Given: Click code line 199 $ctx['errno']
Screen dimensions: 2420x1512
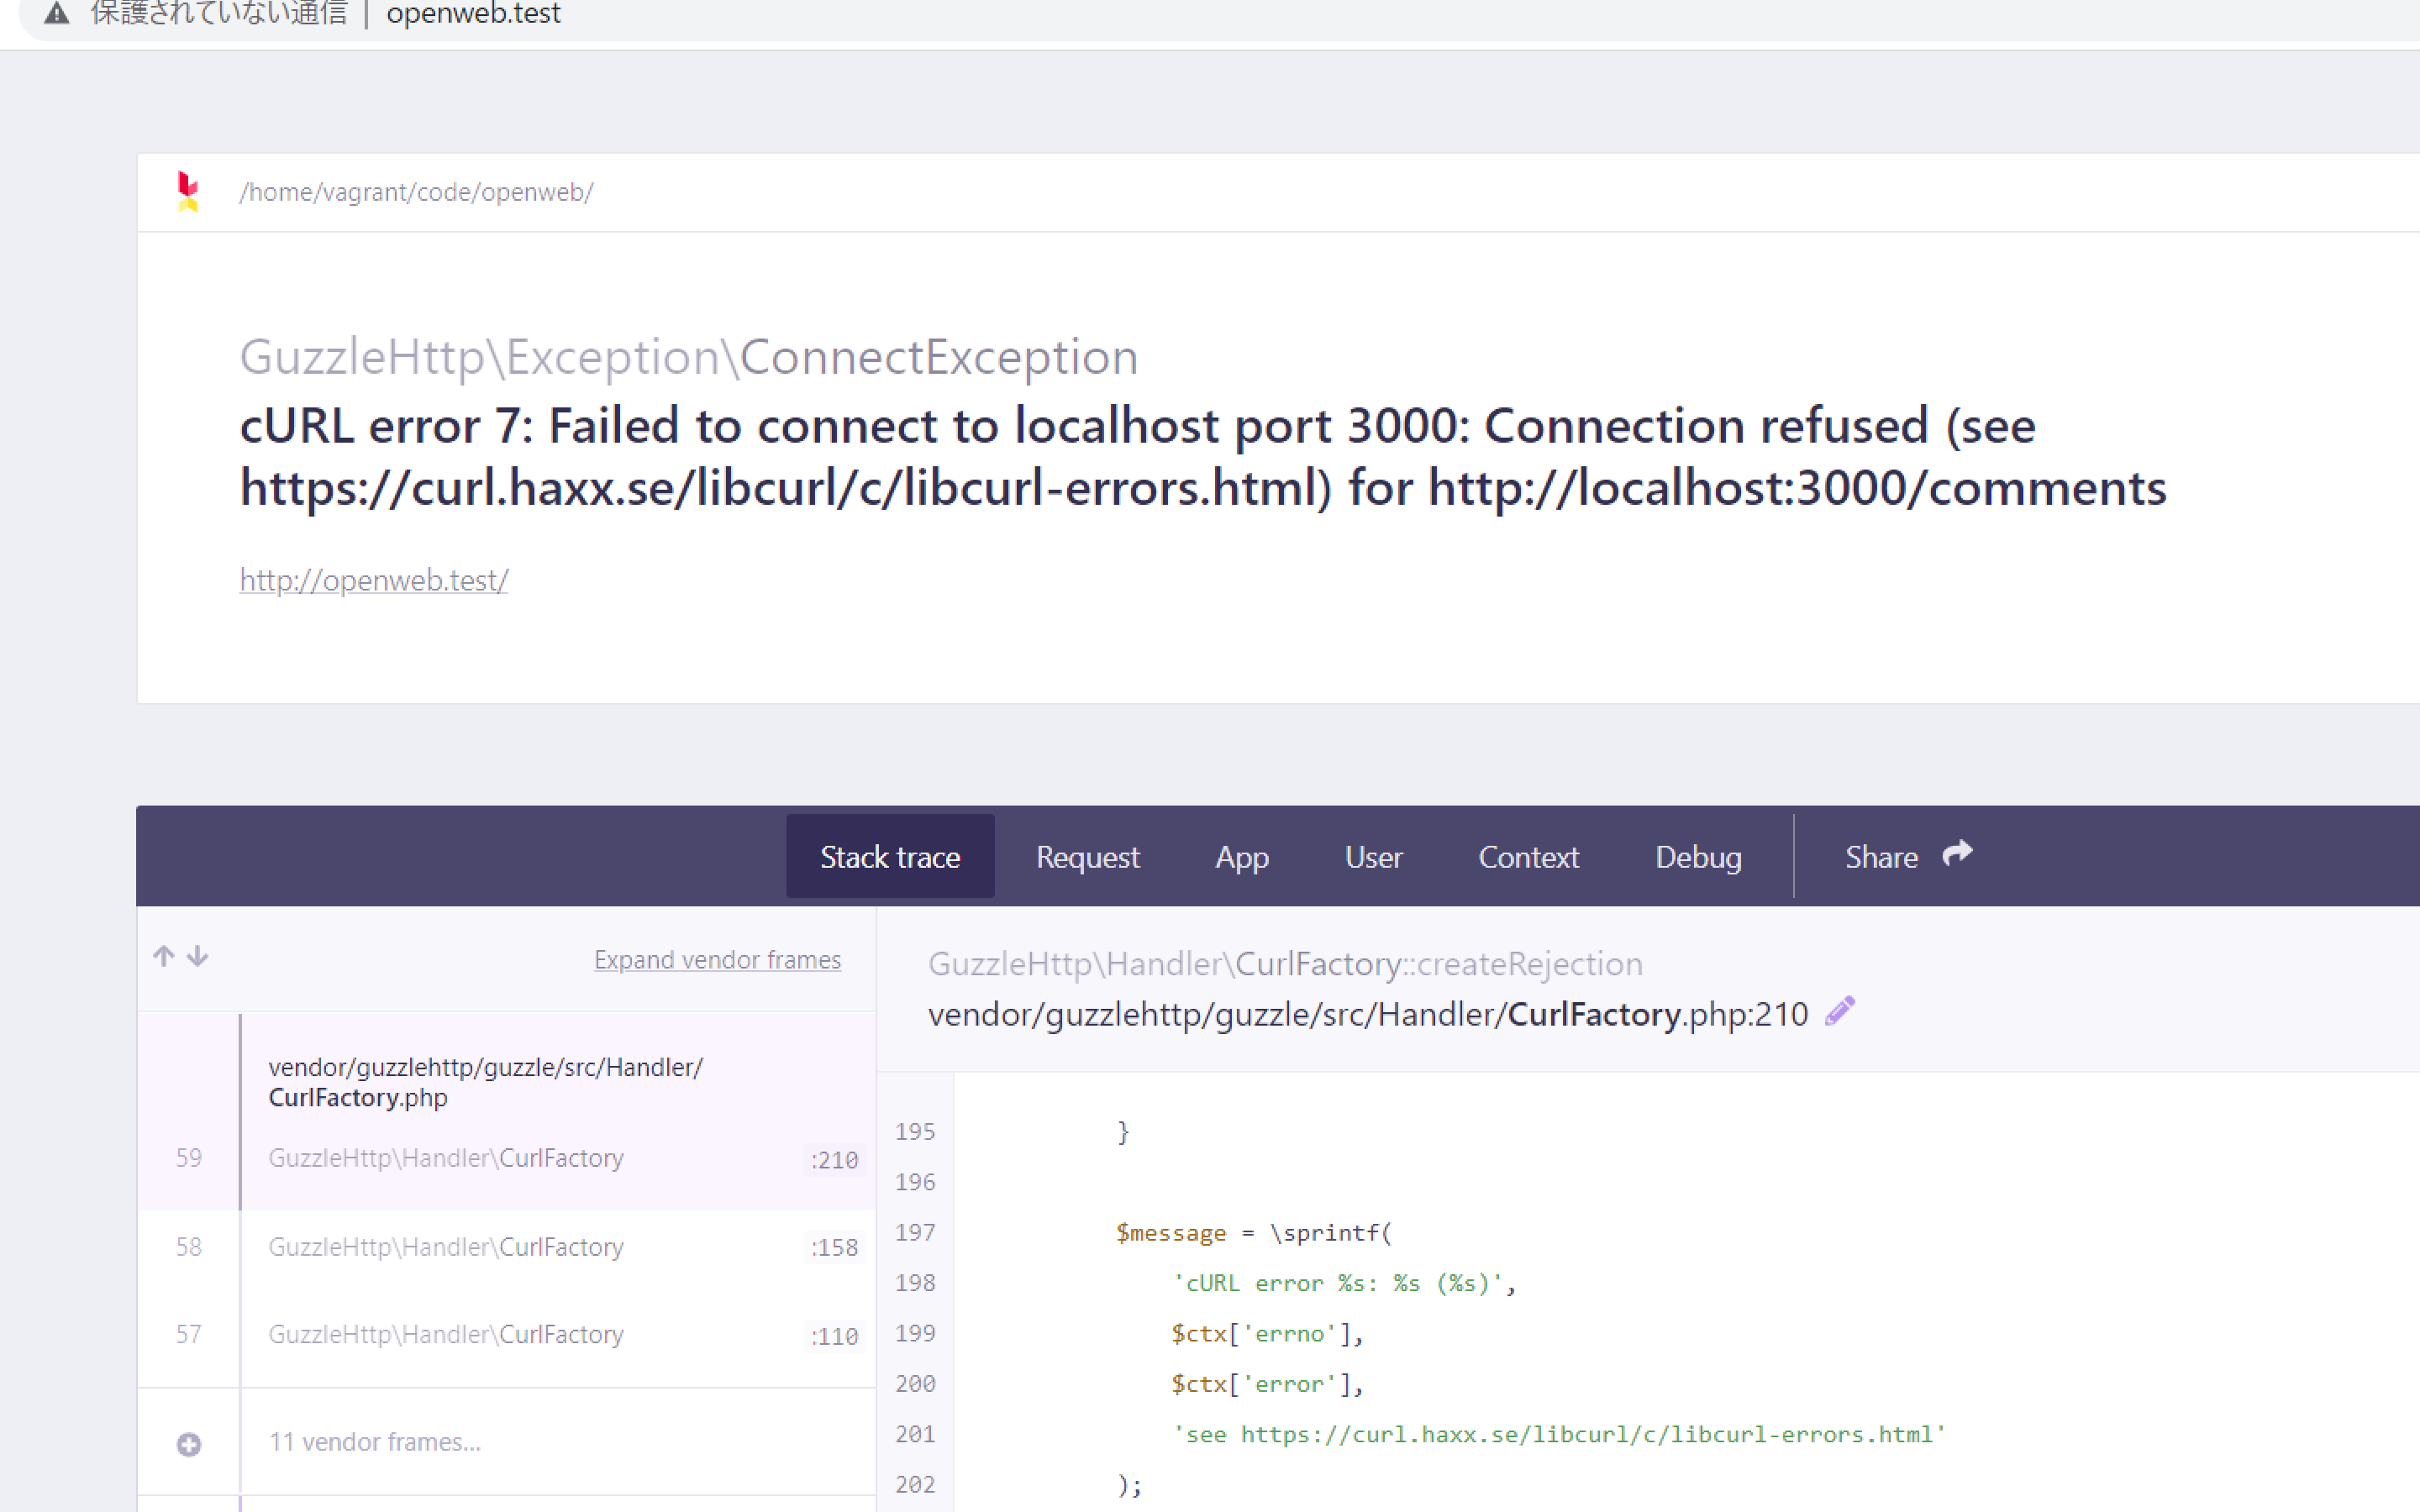Looking at the screenshot, I should [1267, 1333].
